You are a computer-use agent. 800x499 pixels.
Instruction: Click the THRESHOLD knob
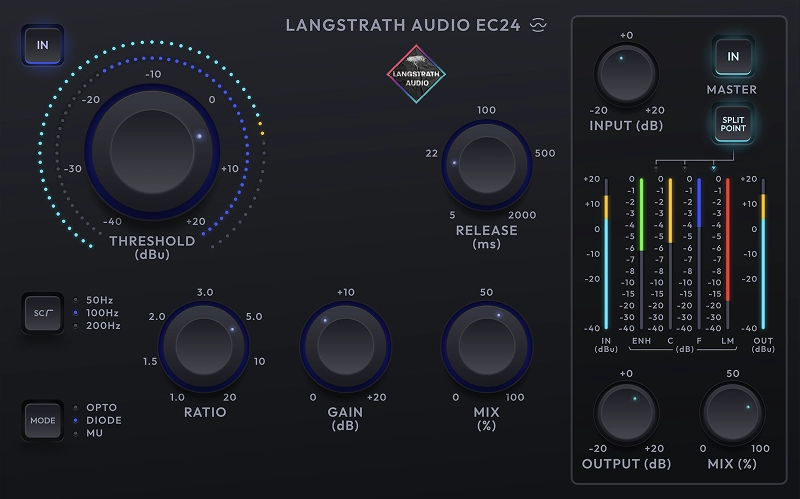(152, 152)
